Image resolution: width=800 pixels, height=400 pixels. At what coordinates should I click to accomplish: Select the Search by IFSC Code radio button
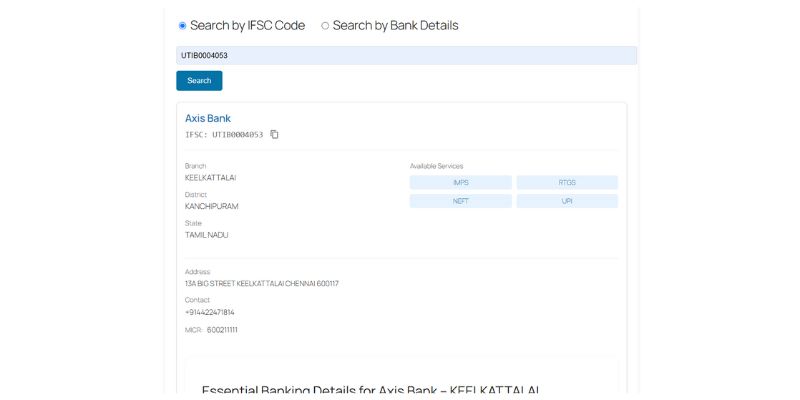pos(182,26)
